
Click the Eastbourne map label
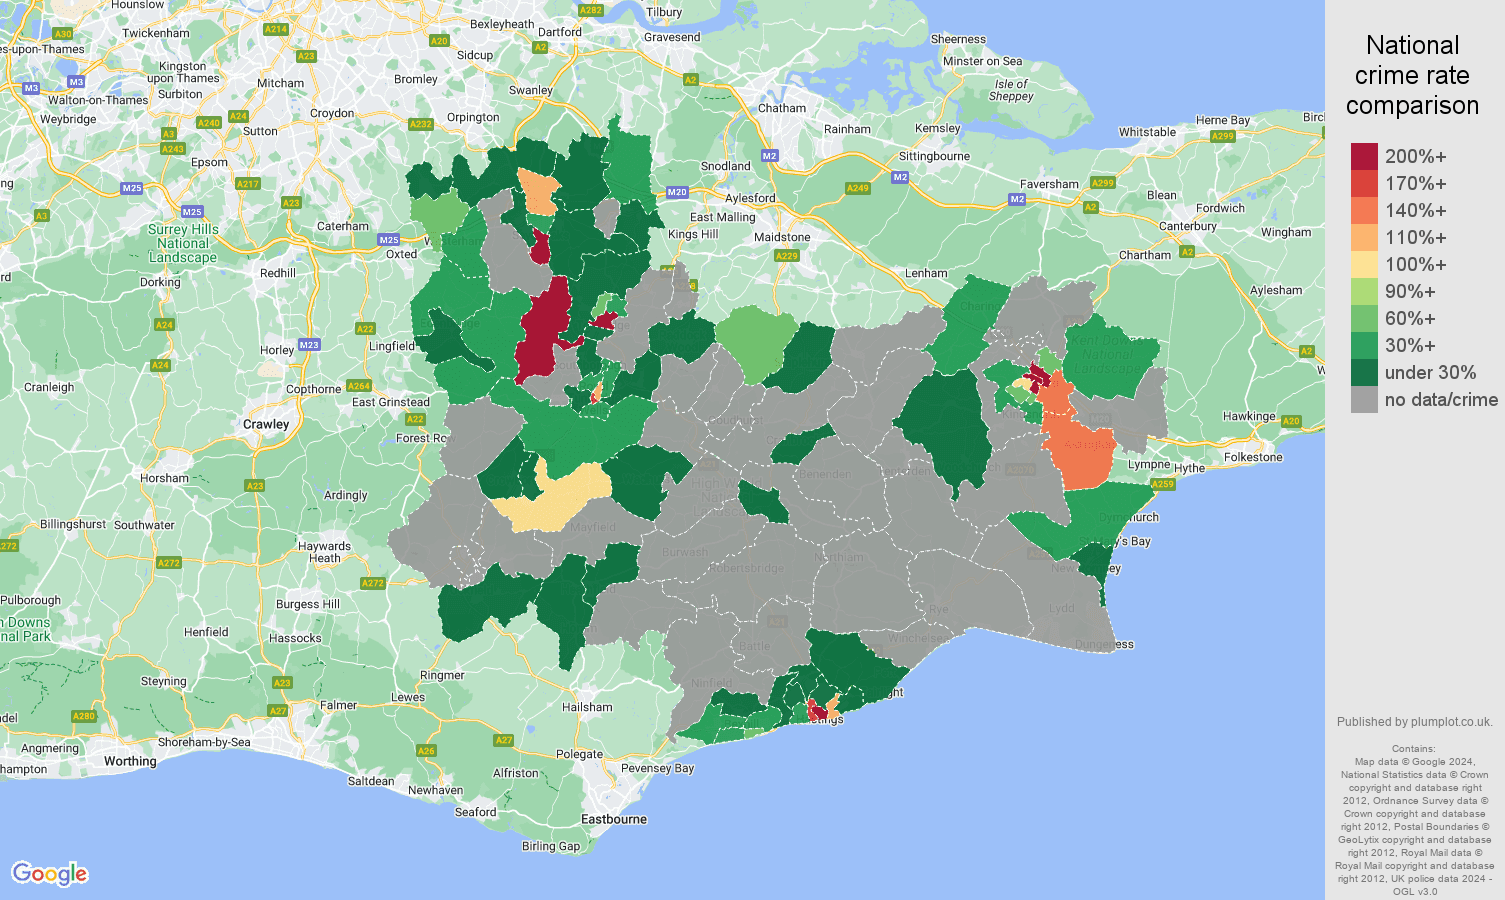coord(614,819)
